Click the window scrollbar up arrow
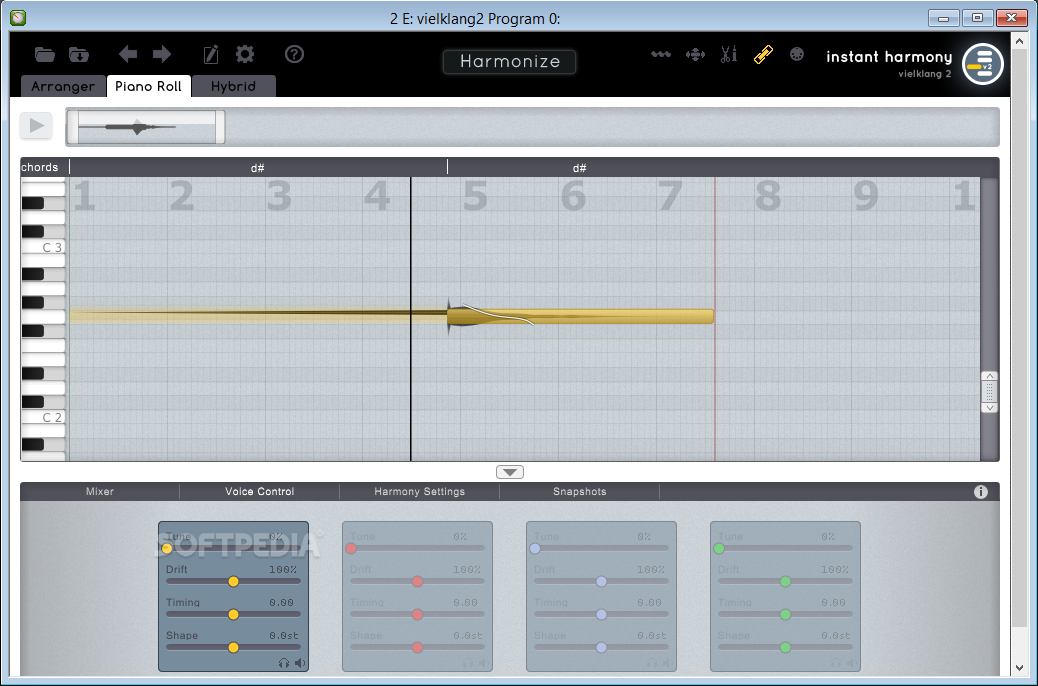The height and width of the screenshot is (686, 1038). tap(1019, 41)
